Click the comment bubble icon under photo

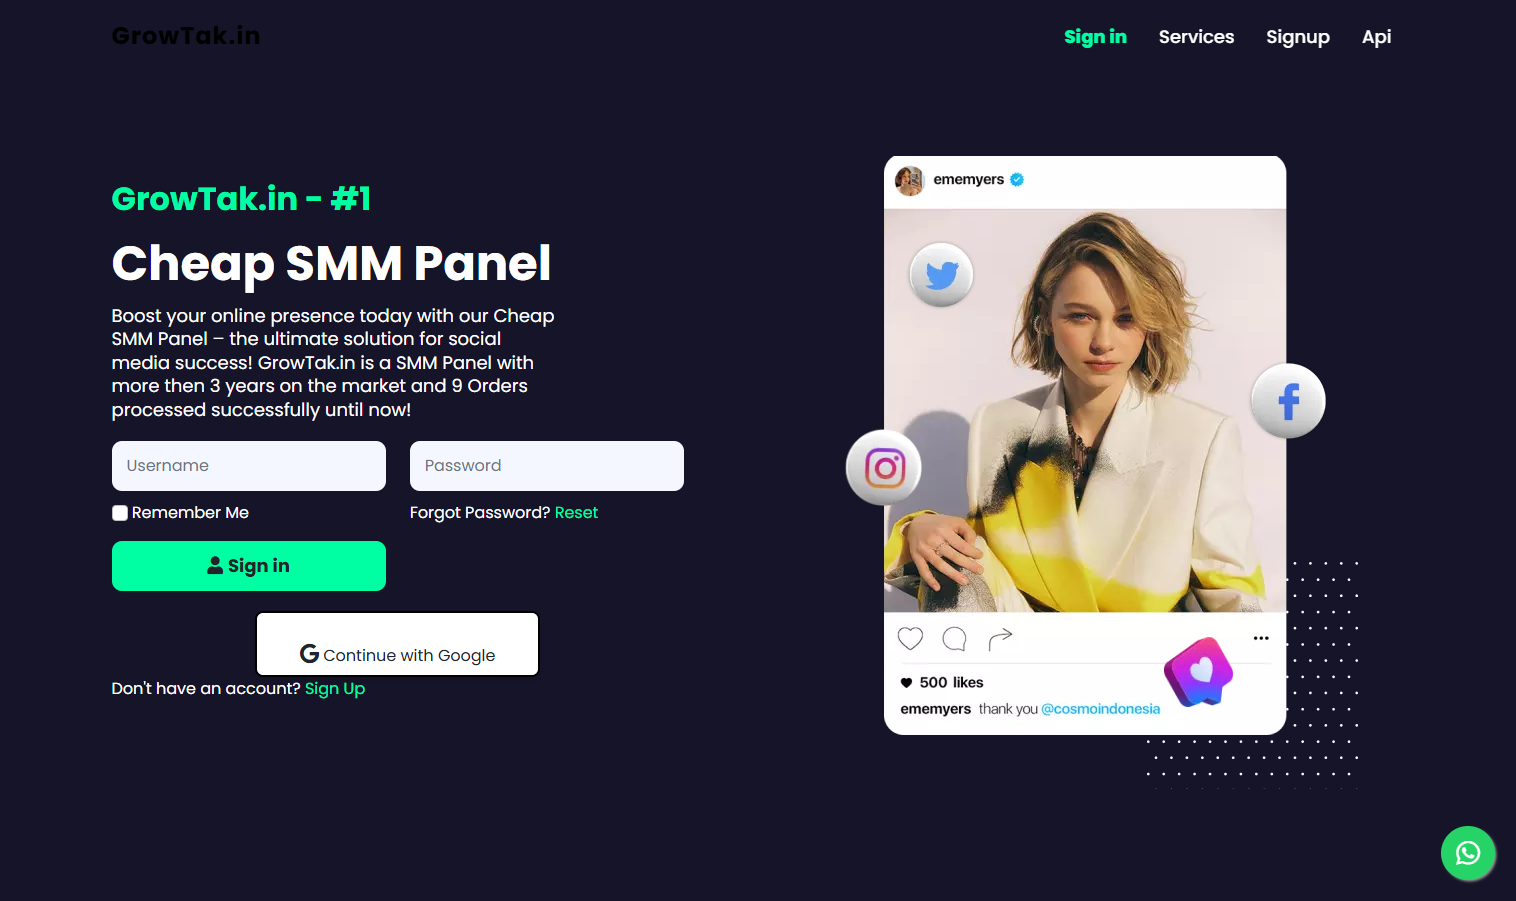click(955, 638)
